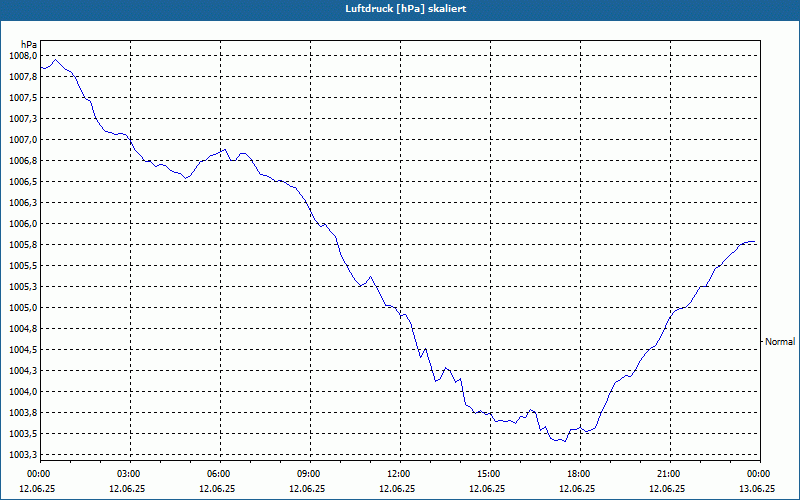Select the 15:00 time label
800x500 pixels.
click(491, 474)
